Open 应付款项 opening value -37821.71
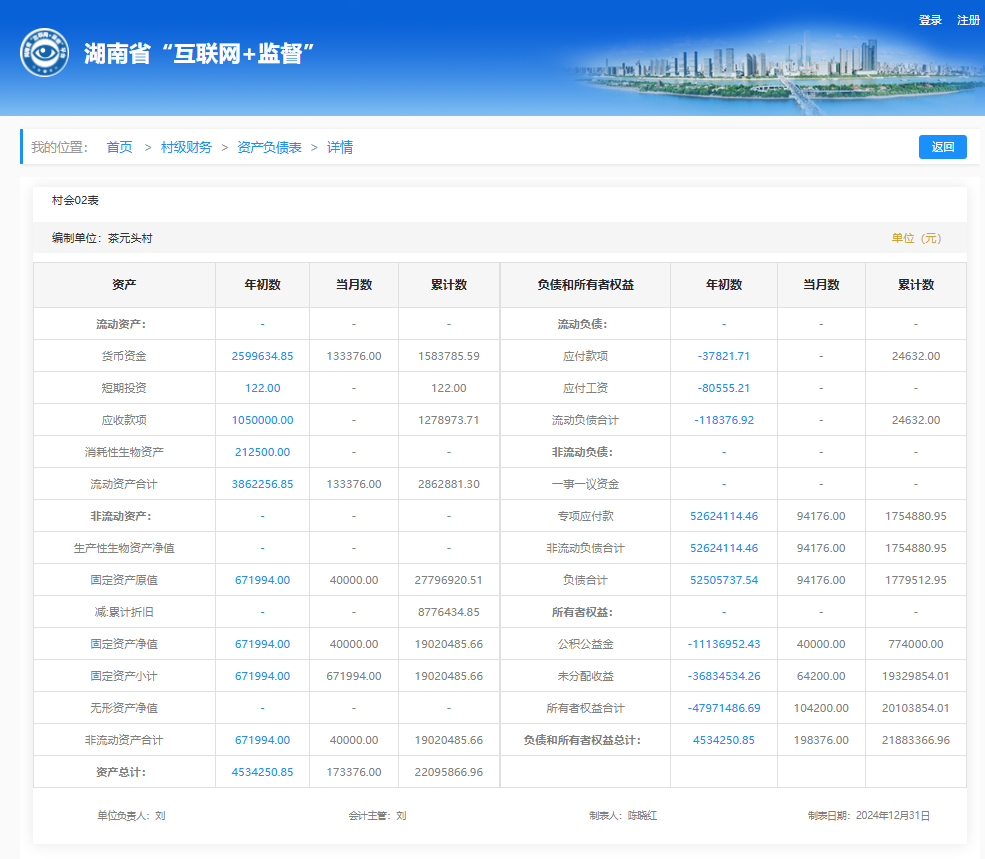The image size is (985, 859). [724, 356]
